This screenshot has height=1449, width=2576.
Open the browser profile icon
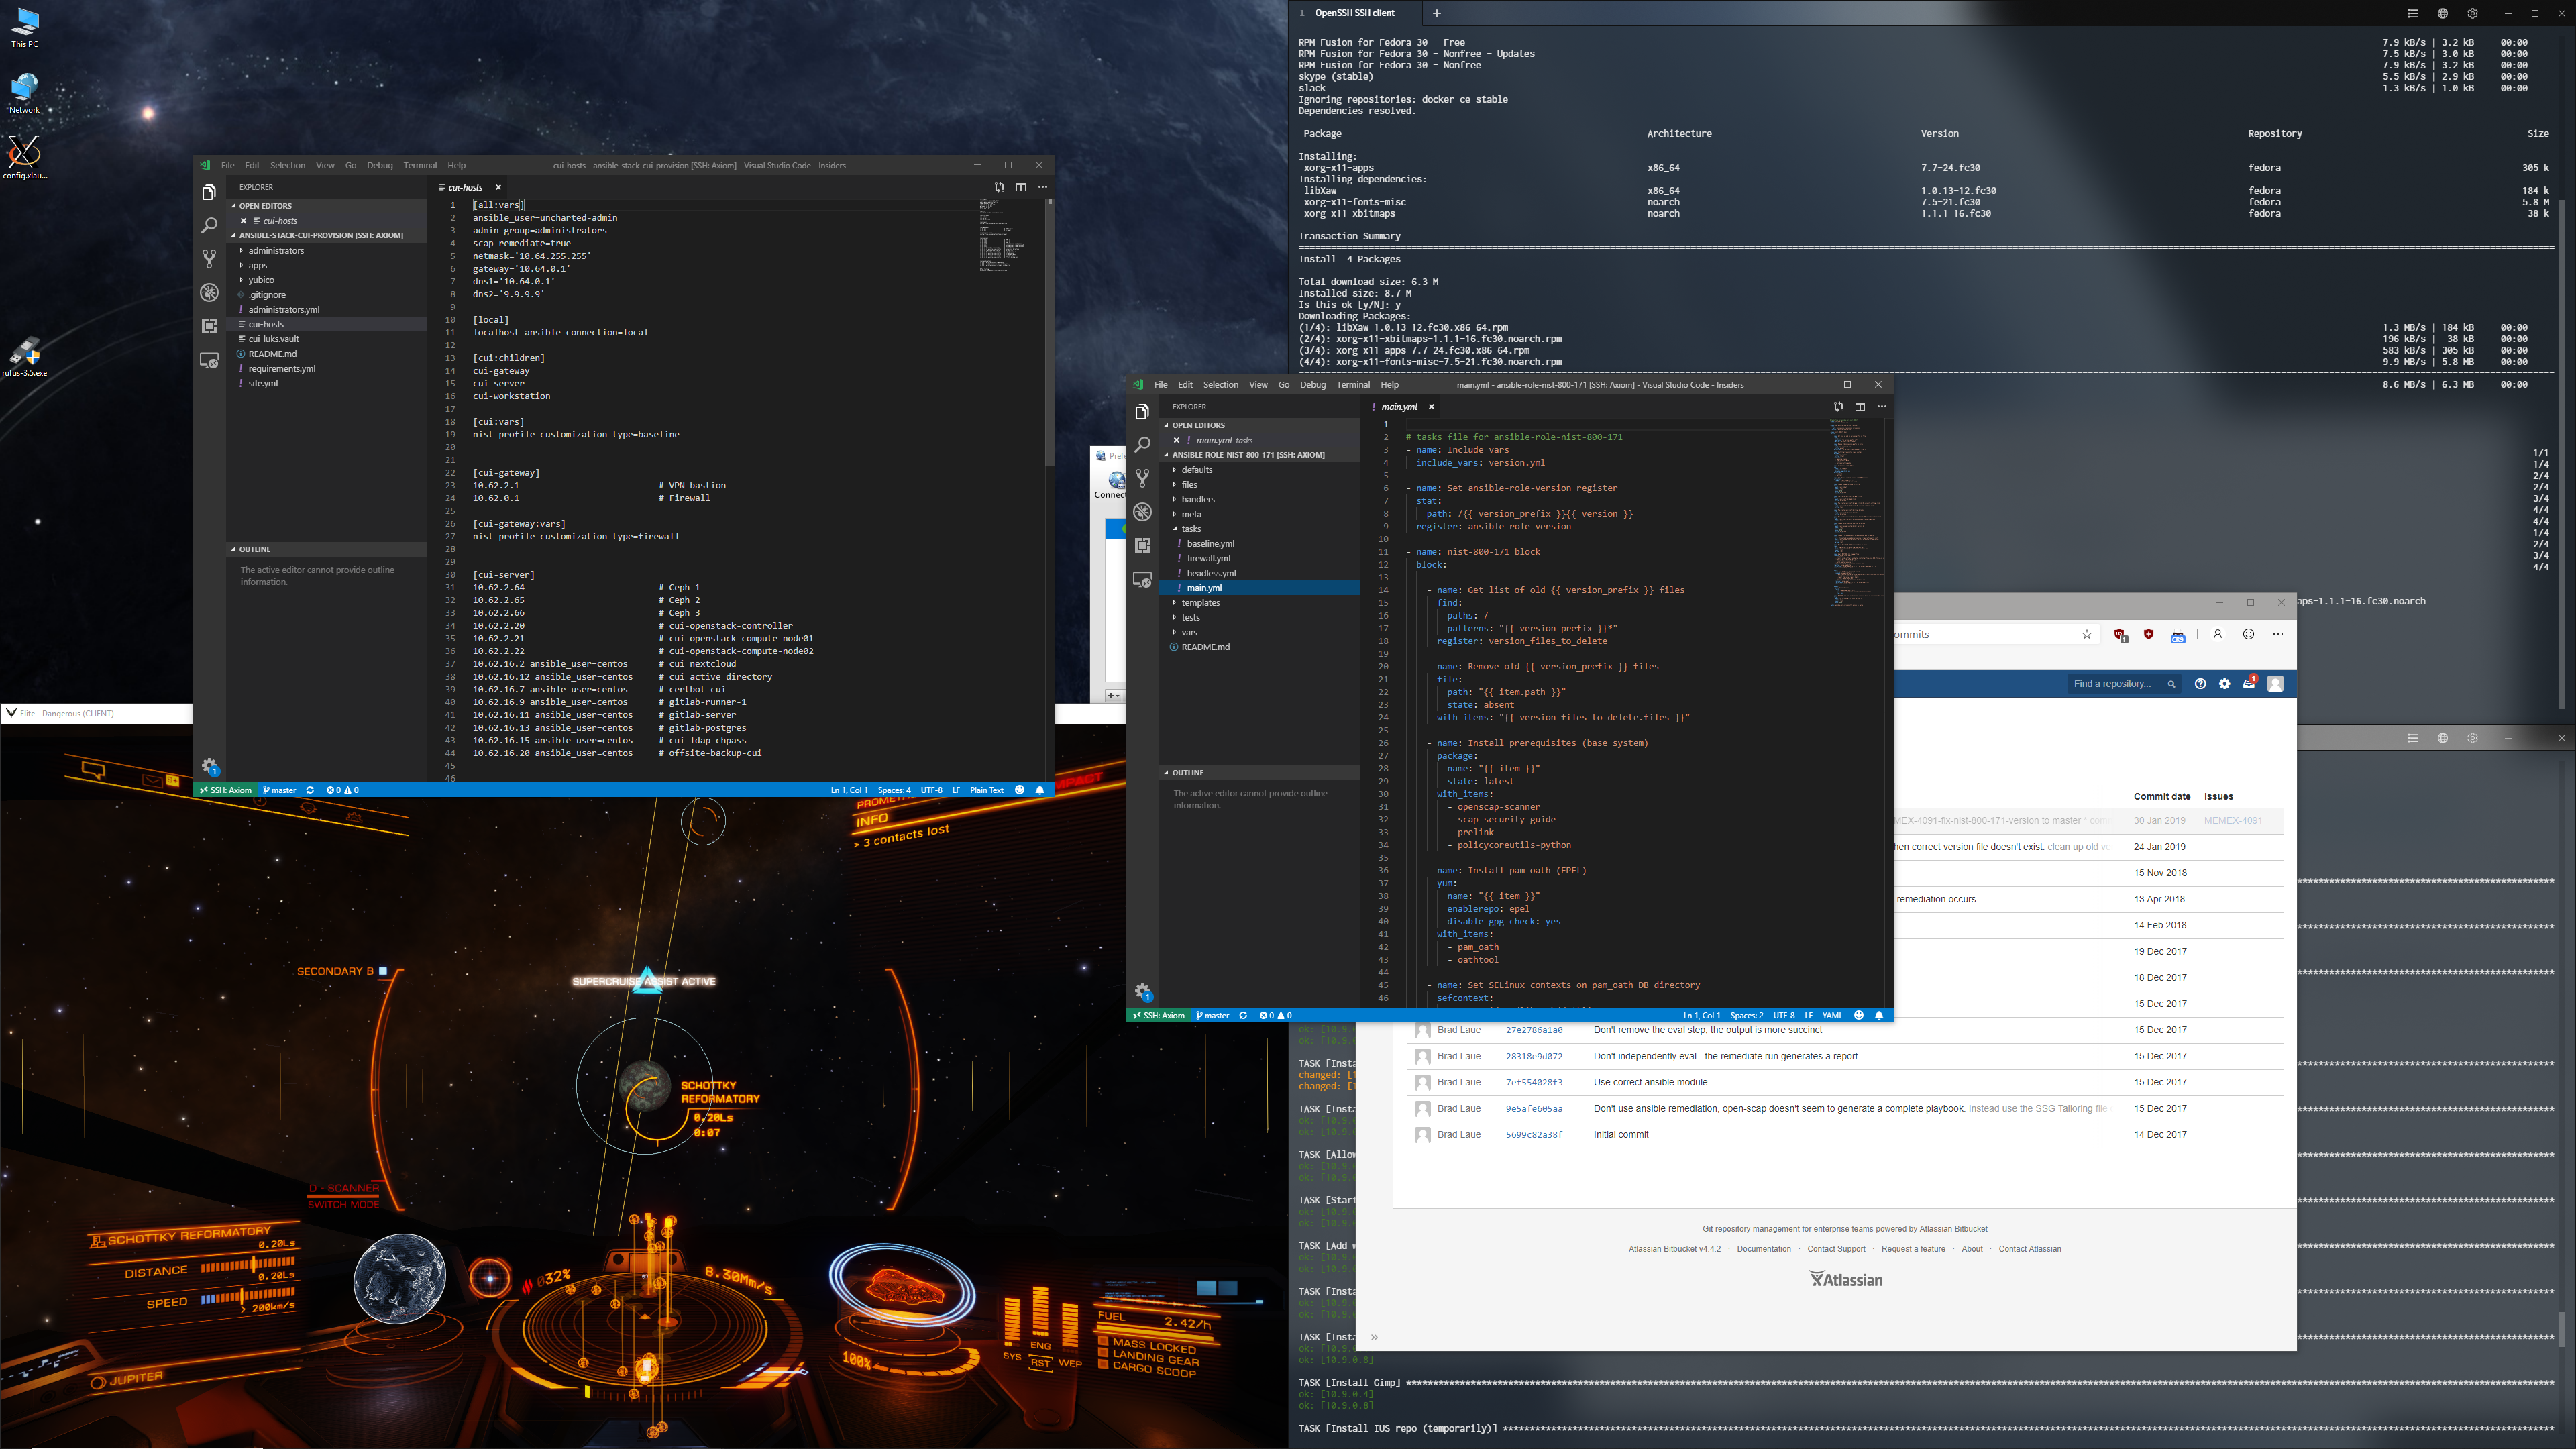point(2218,634)
